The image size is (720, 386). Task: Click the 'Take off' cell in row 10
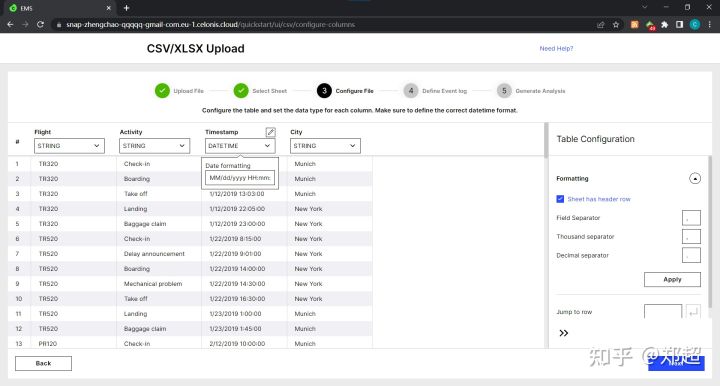coord(135,298)
